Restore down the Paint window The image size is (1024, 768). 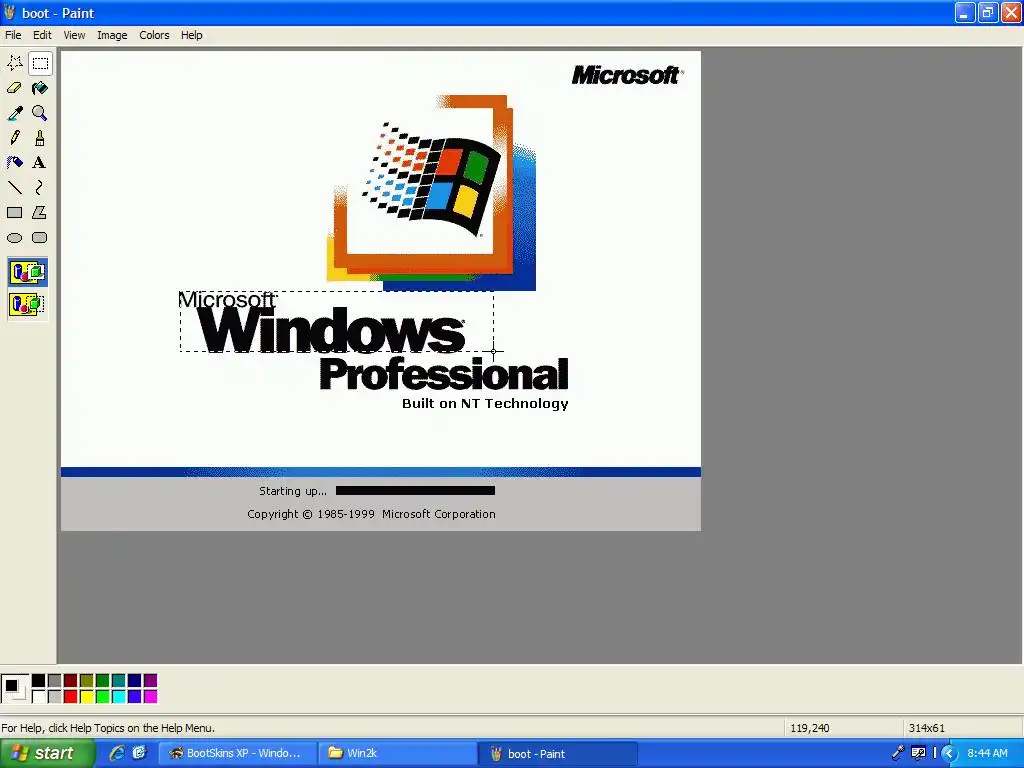(987, 12)
